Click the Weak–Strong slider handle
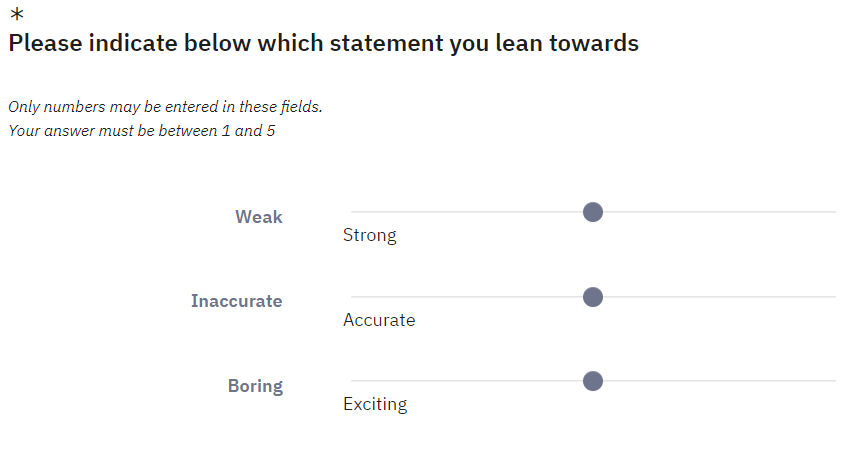857x458 pixels. (x=593, y=212)
